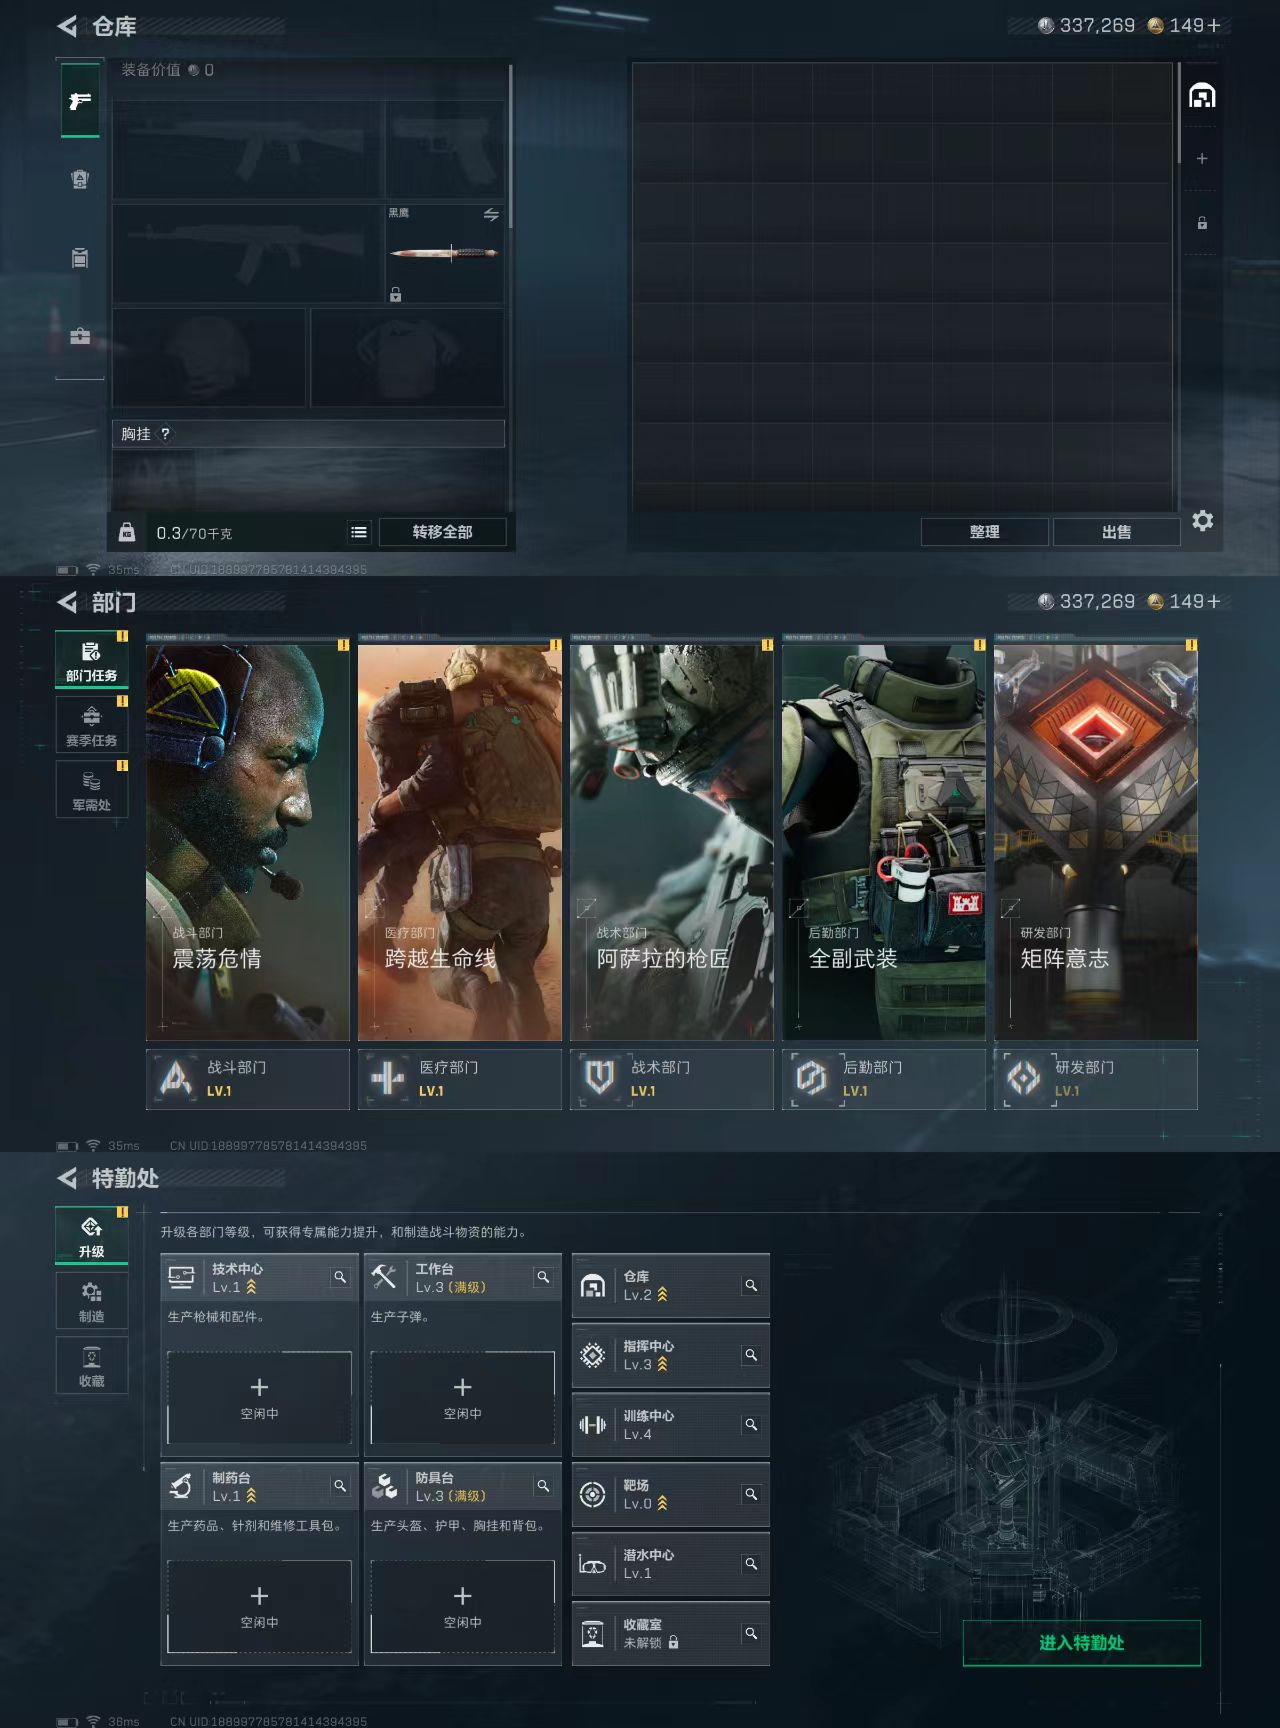The image size is (1280, 1728).
Task: Click the equipment panel scrollbar
Action: (x=510, y=145)
